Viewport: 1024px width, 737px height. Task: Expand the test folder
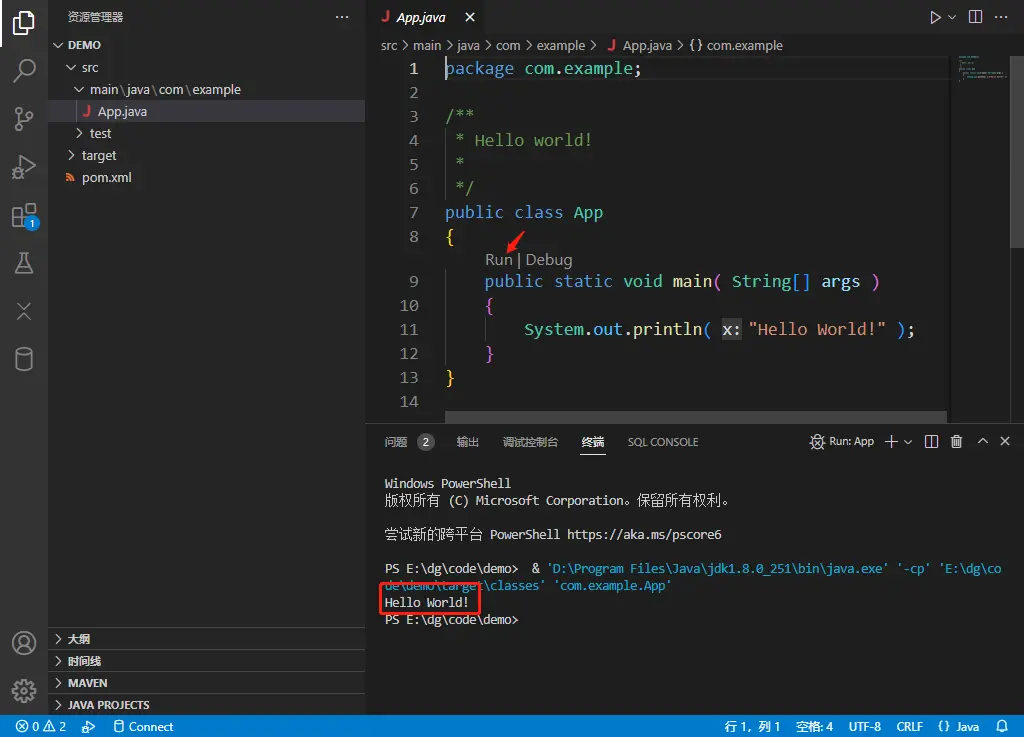tap(206, 133)
